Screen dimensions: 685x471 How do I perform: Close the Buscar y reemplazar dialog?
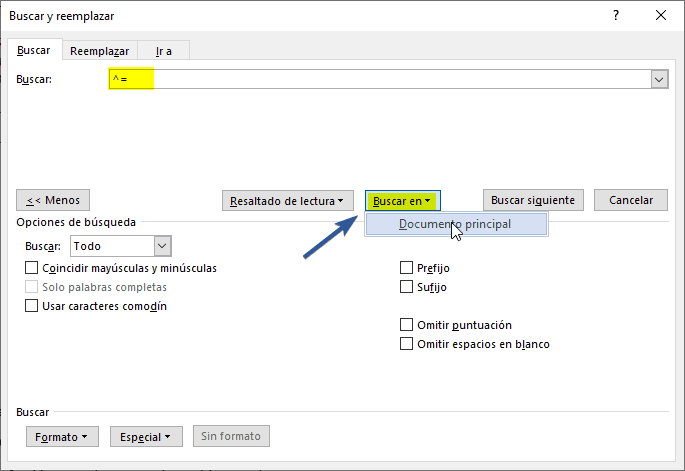click(x=661, y=16)
